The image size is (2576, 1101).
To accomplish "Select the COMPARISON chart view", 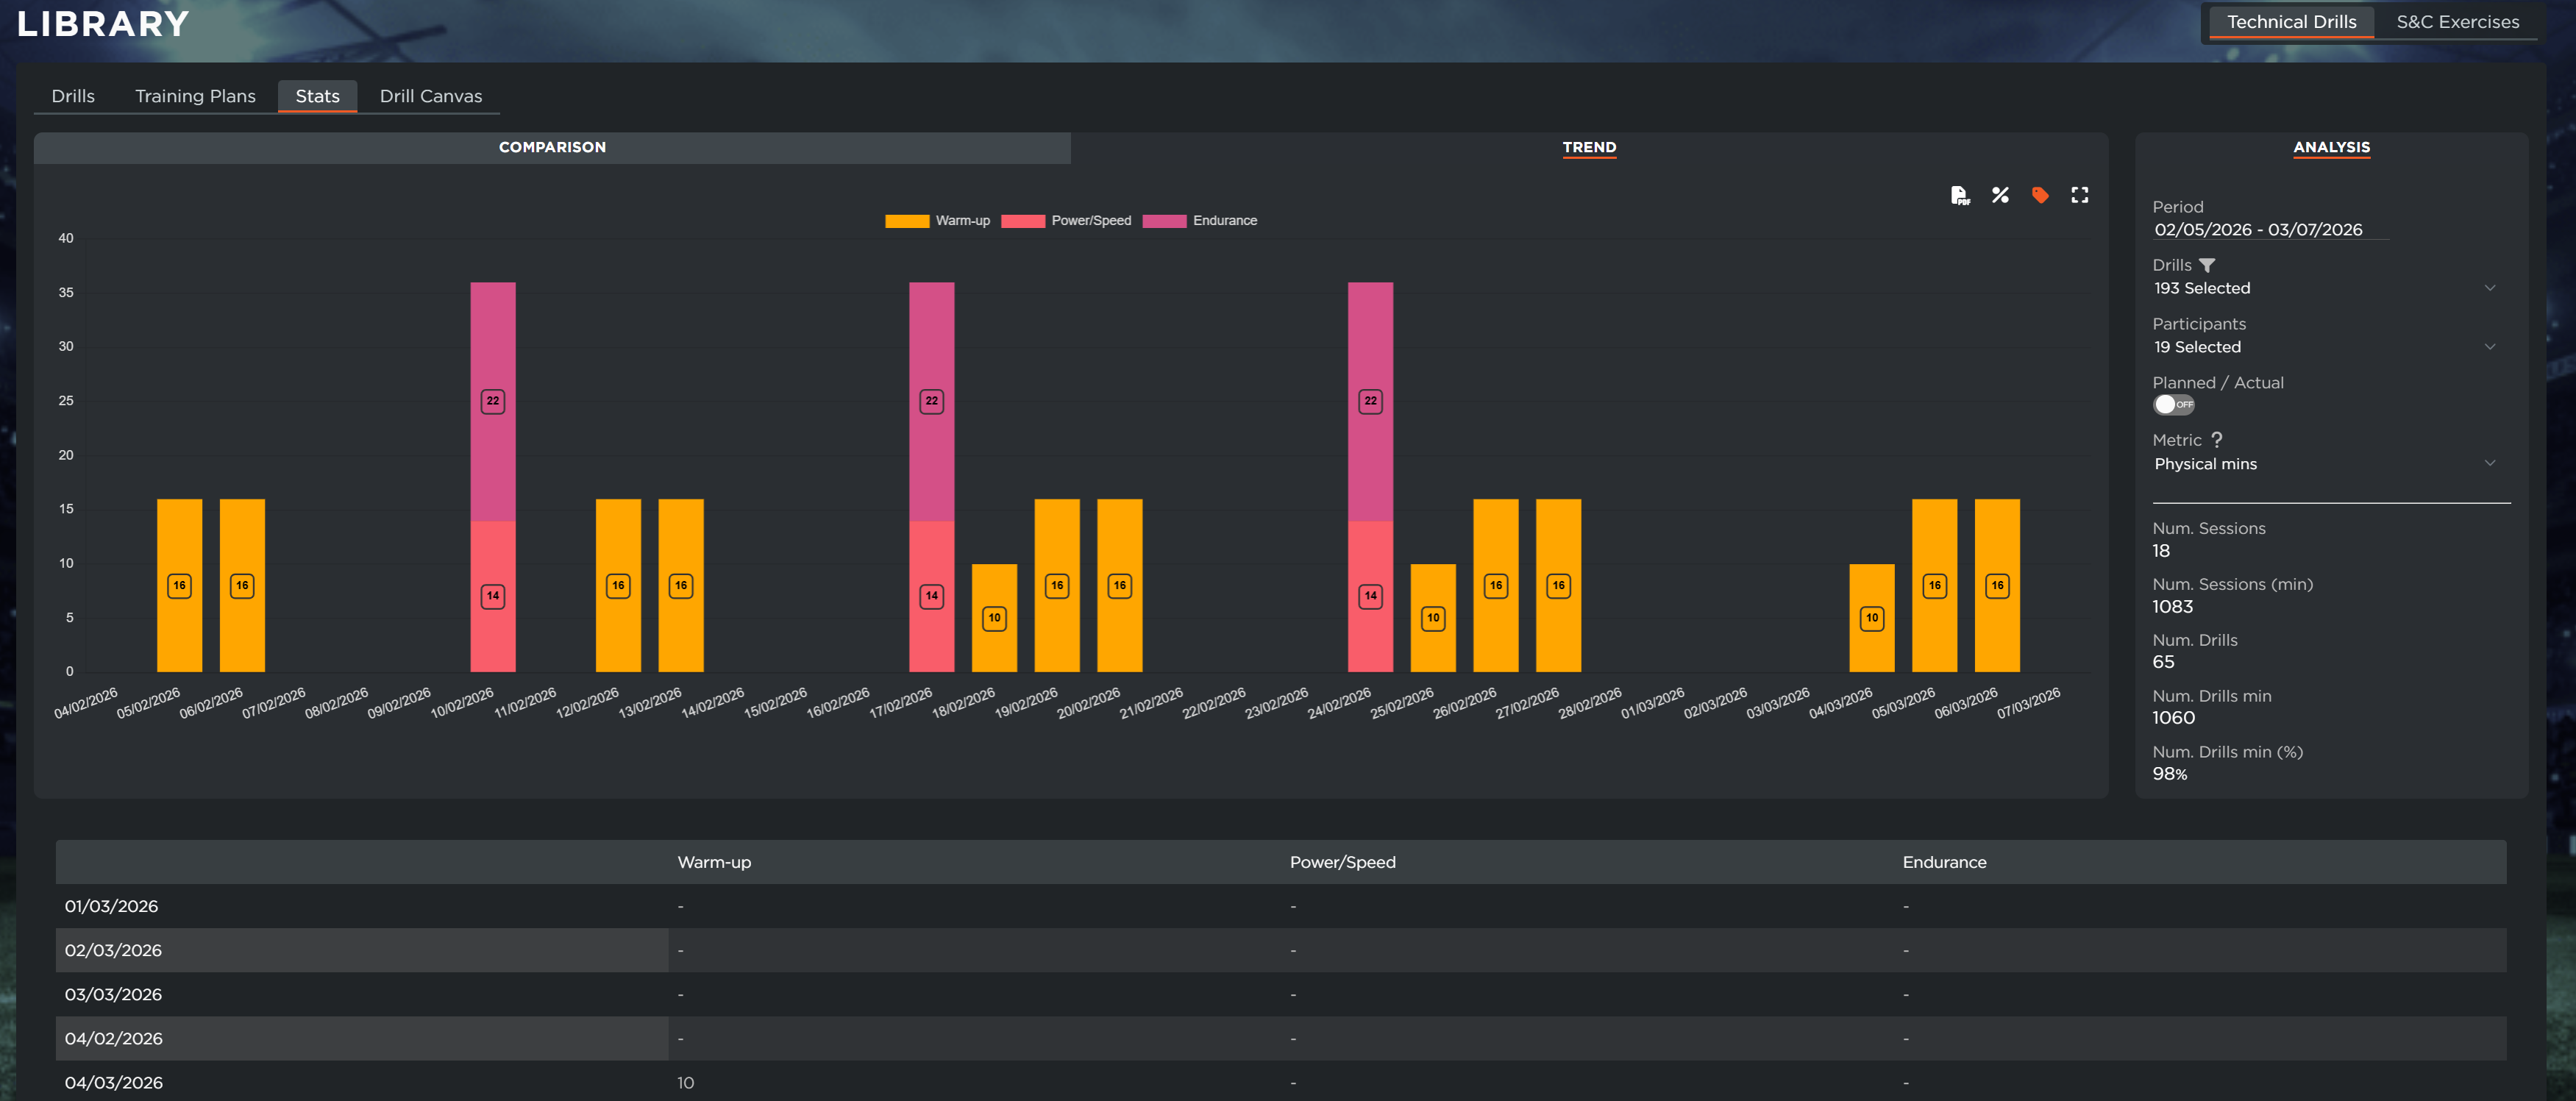I will tap(552, 147).
